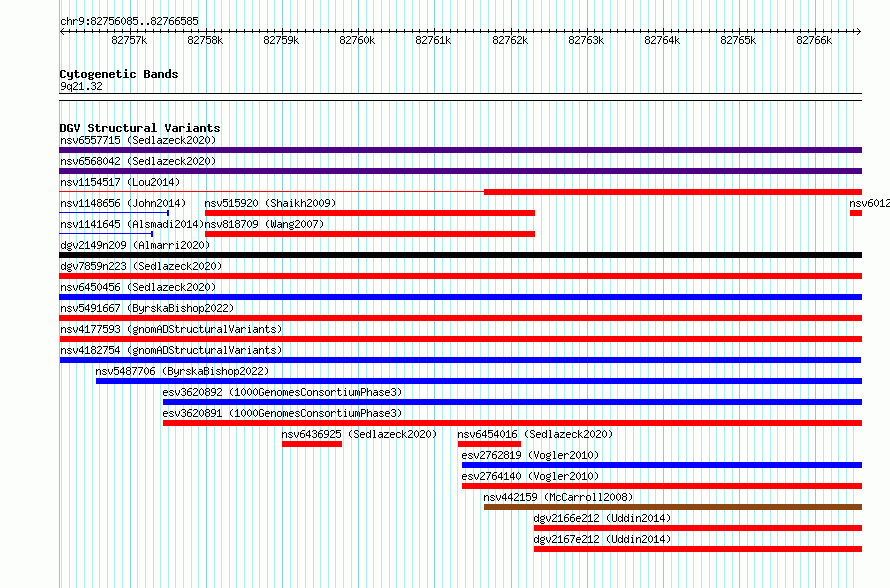890x588 pixels.
Task: Click the purple bar under nsv6557715
Action: tap(460, 150)
